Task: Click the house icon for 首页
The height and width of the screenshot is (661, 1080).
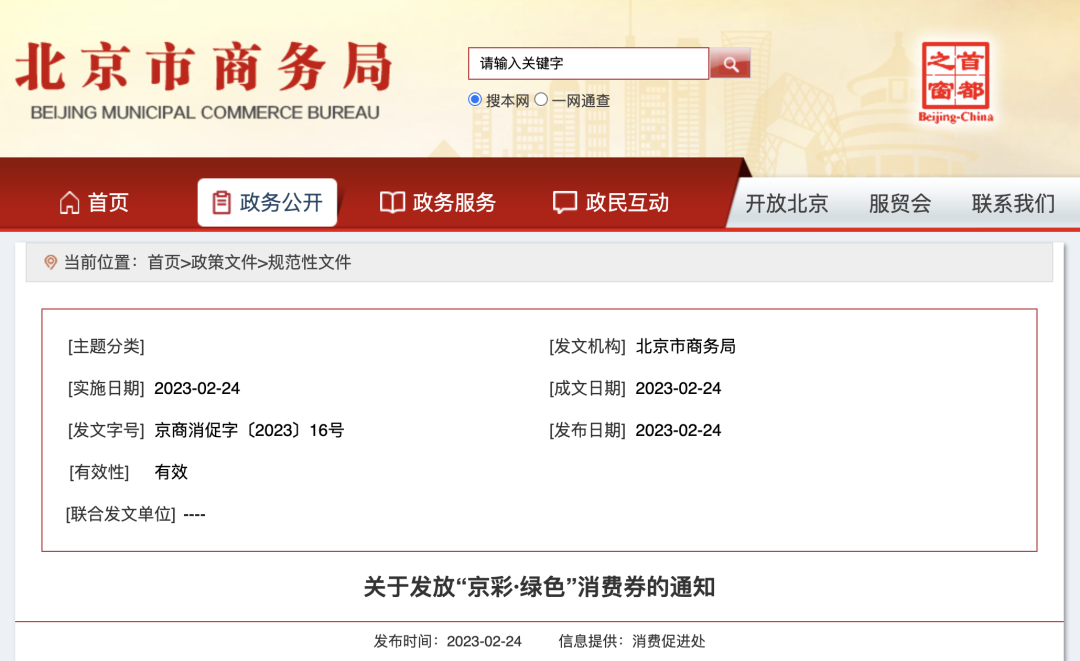Action: pos(70,203)
